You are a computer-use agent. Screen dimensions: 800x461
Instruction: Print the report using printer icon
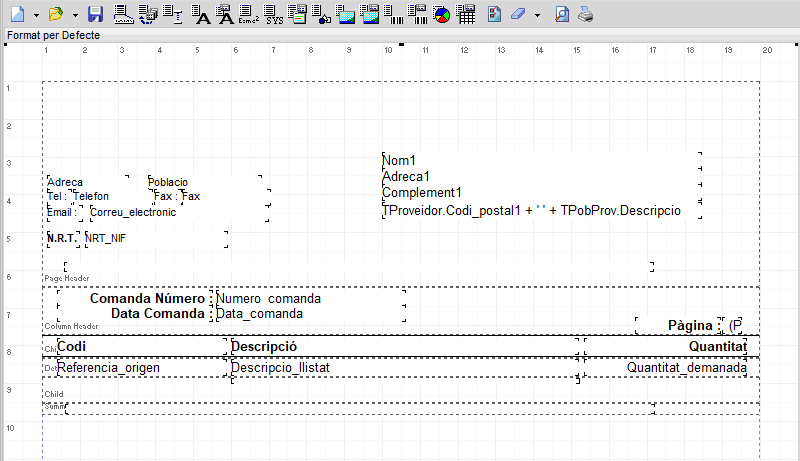[586, 14]
